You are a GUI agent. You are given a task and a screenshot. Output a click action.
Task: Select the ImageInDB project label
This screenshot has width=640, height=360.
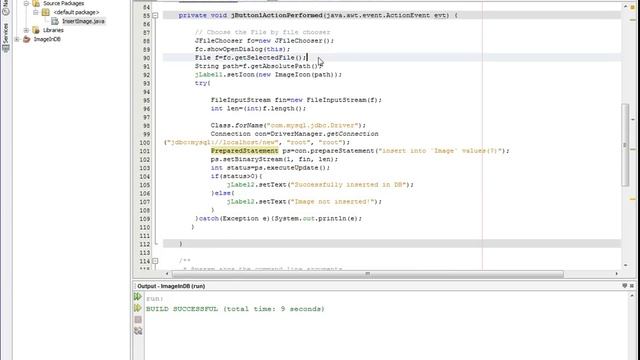[x=47, y=39]
